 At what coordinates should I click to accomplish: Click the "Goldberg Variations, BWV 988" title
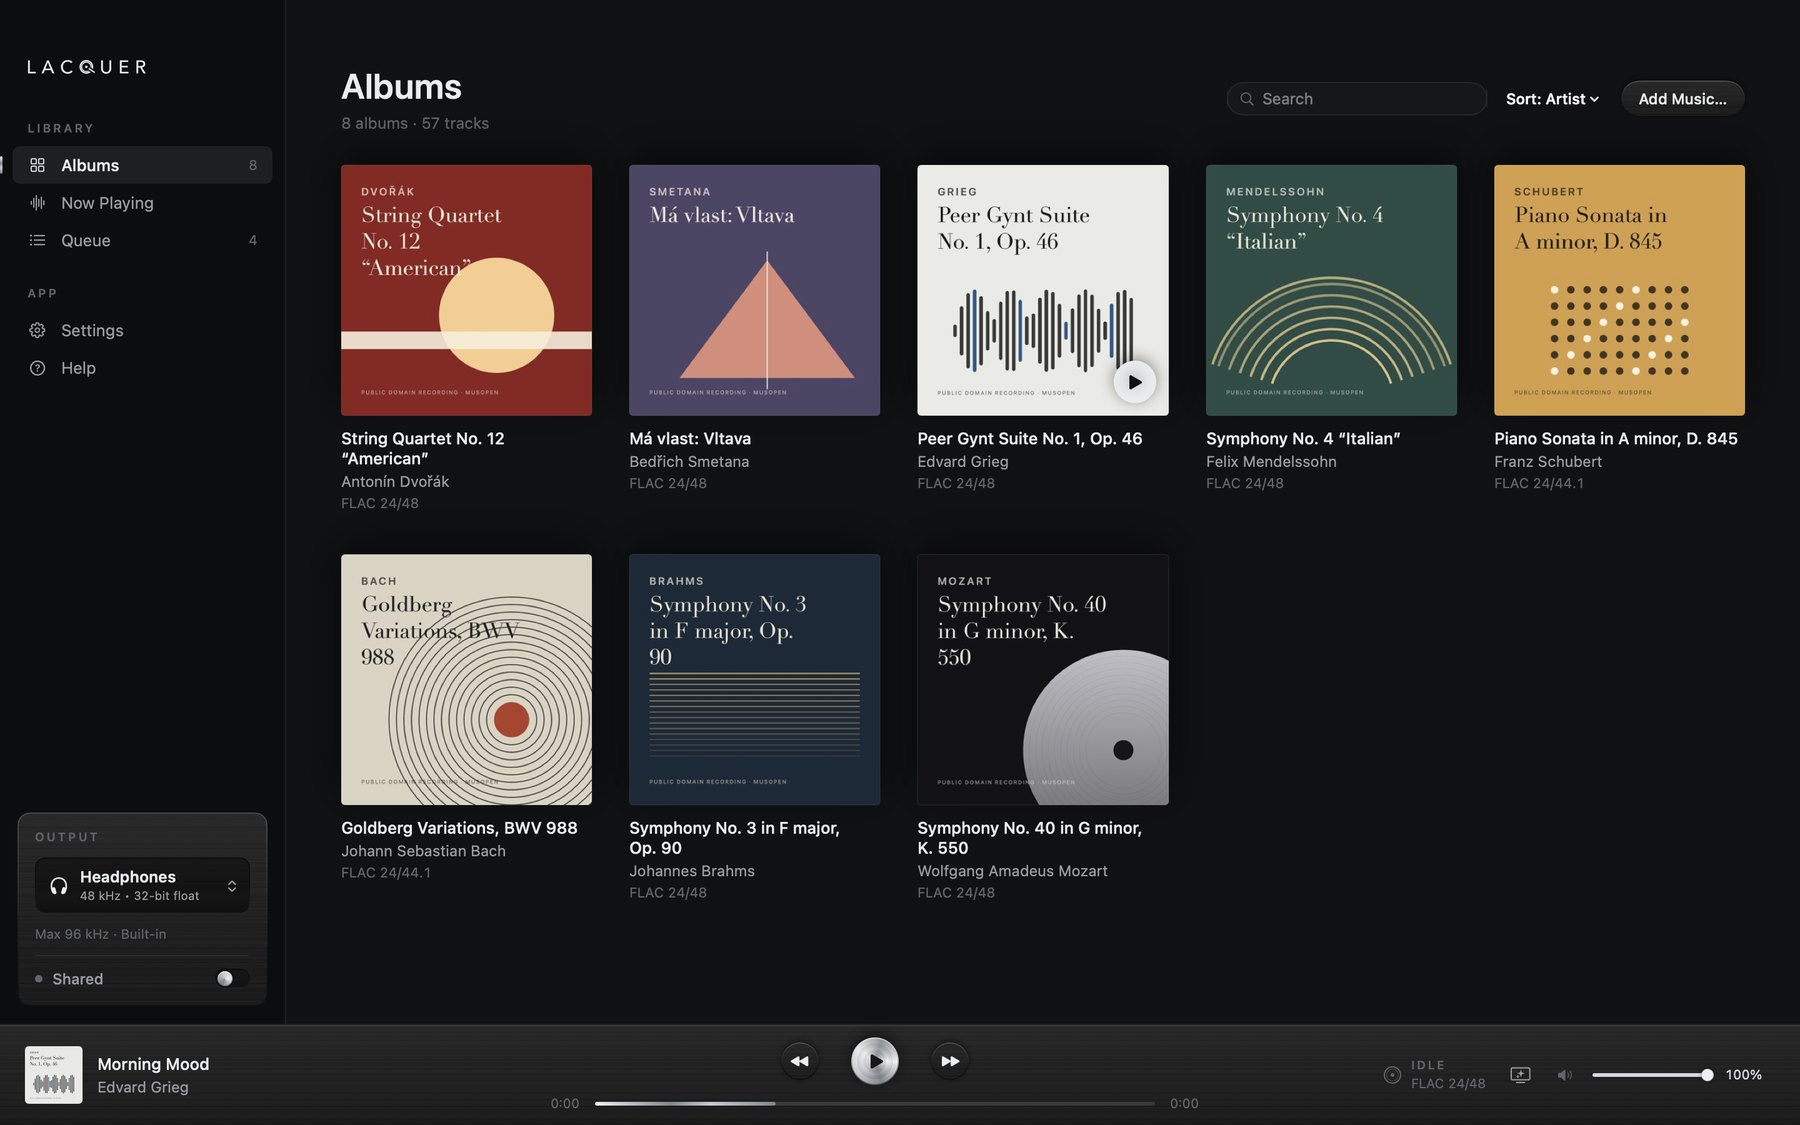[459, 828]
